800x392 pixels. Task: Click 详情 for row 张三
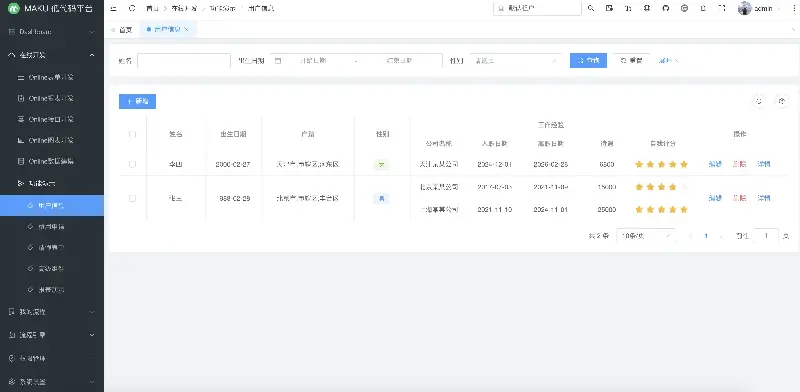[764, 198]
